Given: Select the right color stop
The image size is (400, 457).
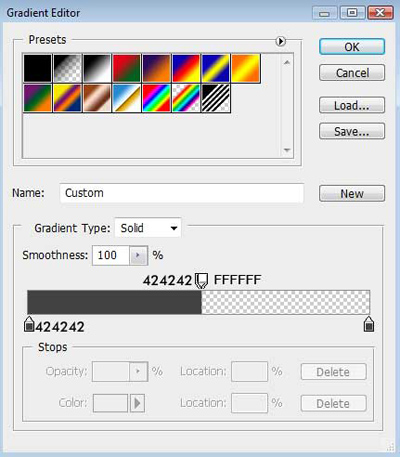Looking at the screenshot, I should [x=369, y=325].
